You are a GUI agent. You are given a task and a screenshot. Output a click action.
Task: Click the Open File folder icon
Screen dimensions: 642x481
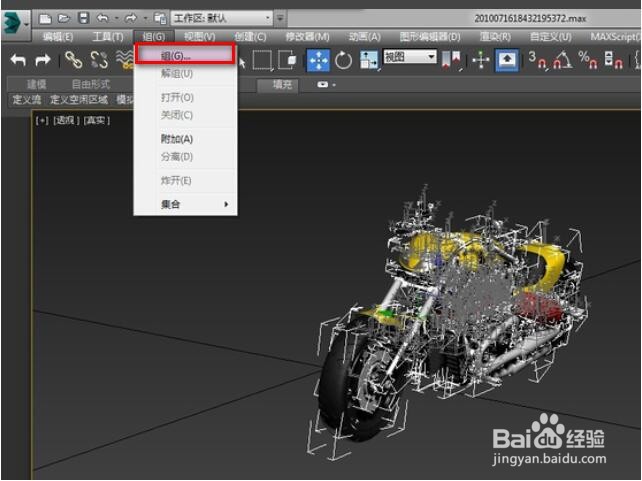click(x=63, y=18)
